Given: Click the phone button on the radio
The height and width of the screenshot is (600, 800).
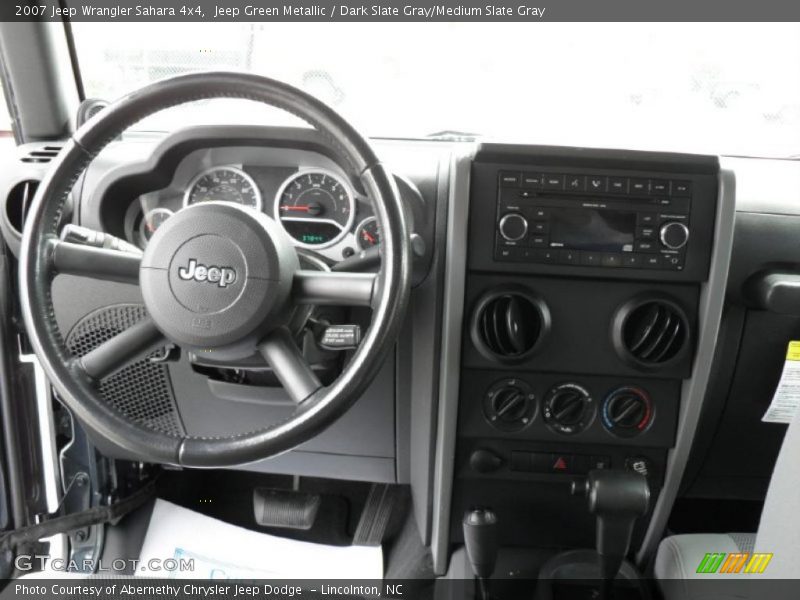Looking at the screenshot, I should (596, 183).
